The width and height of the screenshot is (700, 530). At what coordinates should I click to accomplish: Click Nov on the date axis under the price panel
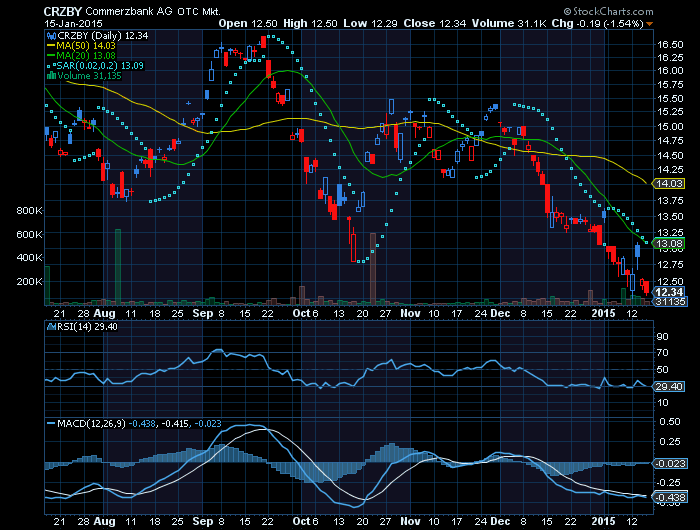point(410,313)
